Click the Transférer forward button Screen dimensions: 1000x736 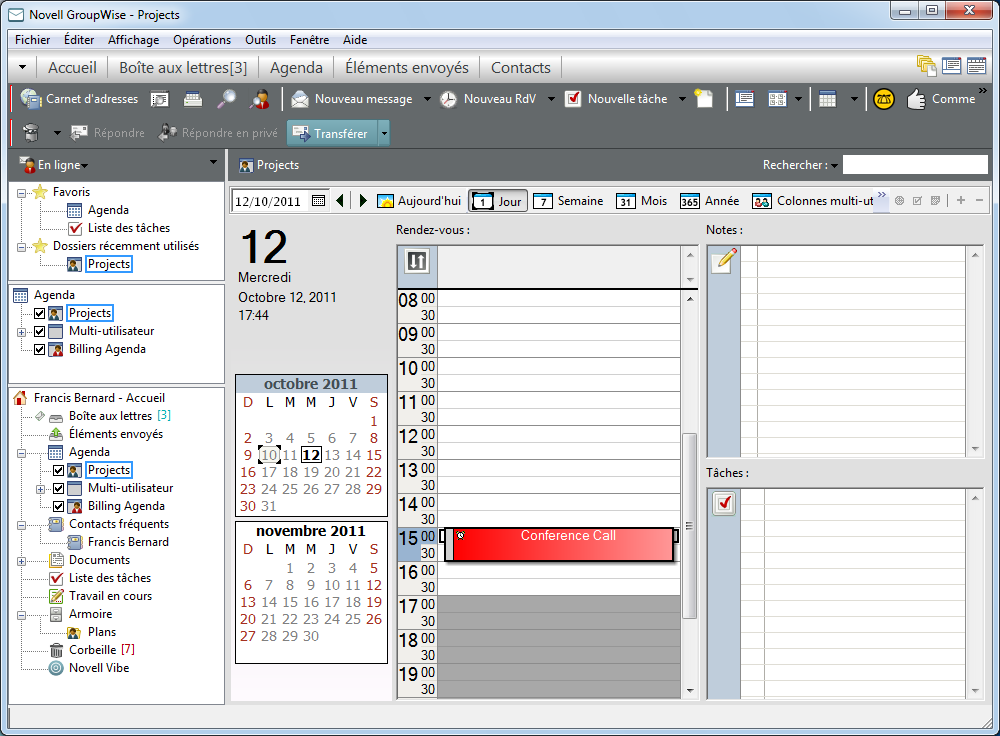point(331,133)
